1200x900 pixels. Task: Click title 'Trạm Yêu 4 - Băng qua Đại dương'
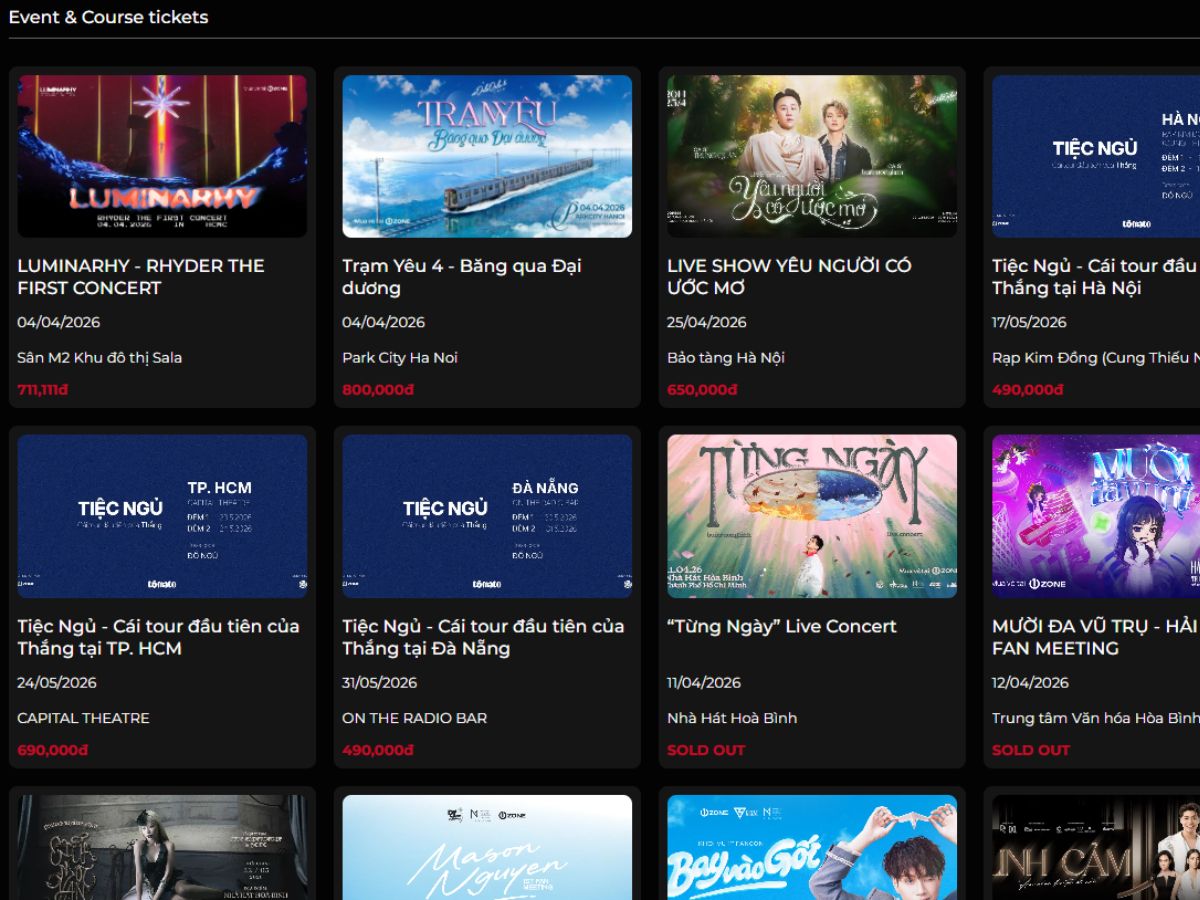(462, 277)
